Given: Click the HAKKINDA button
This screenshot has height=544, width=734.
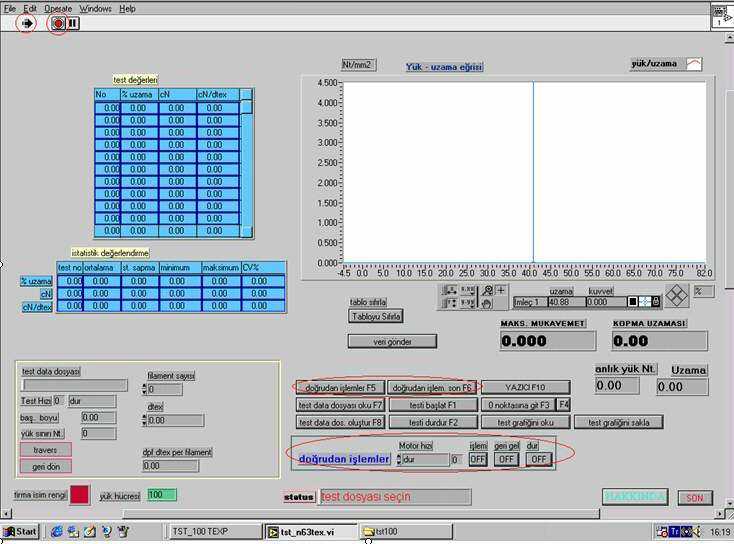Looking at the screenshot, I should tap(635, 497).
